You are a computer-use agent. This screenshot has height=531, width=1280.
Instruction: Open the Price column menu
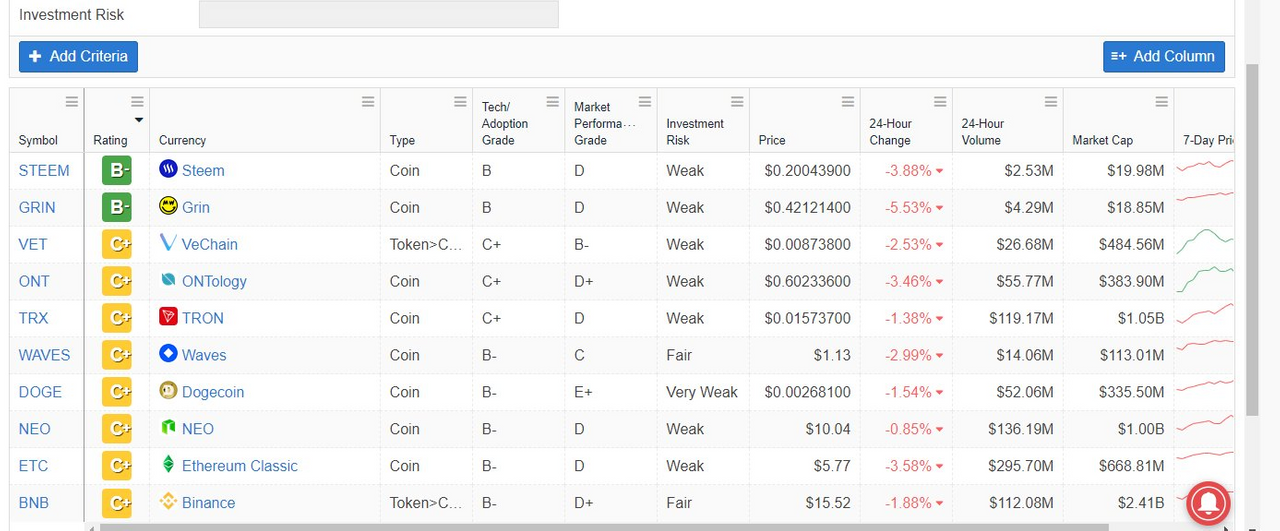point(848,102)
